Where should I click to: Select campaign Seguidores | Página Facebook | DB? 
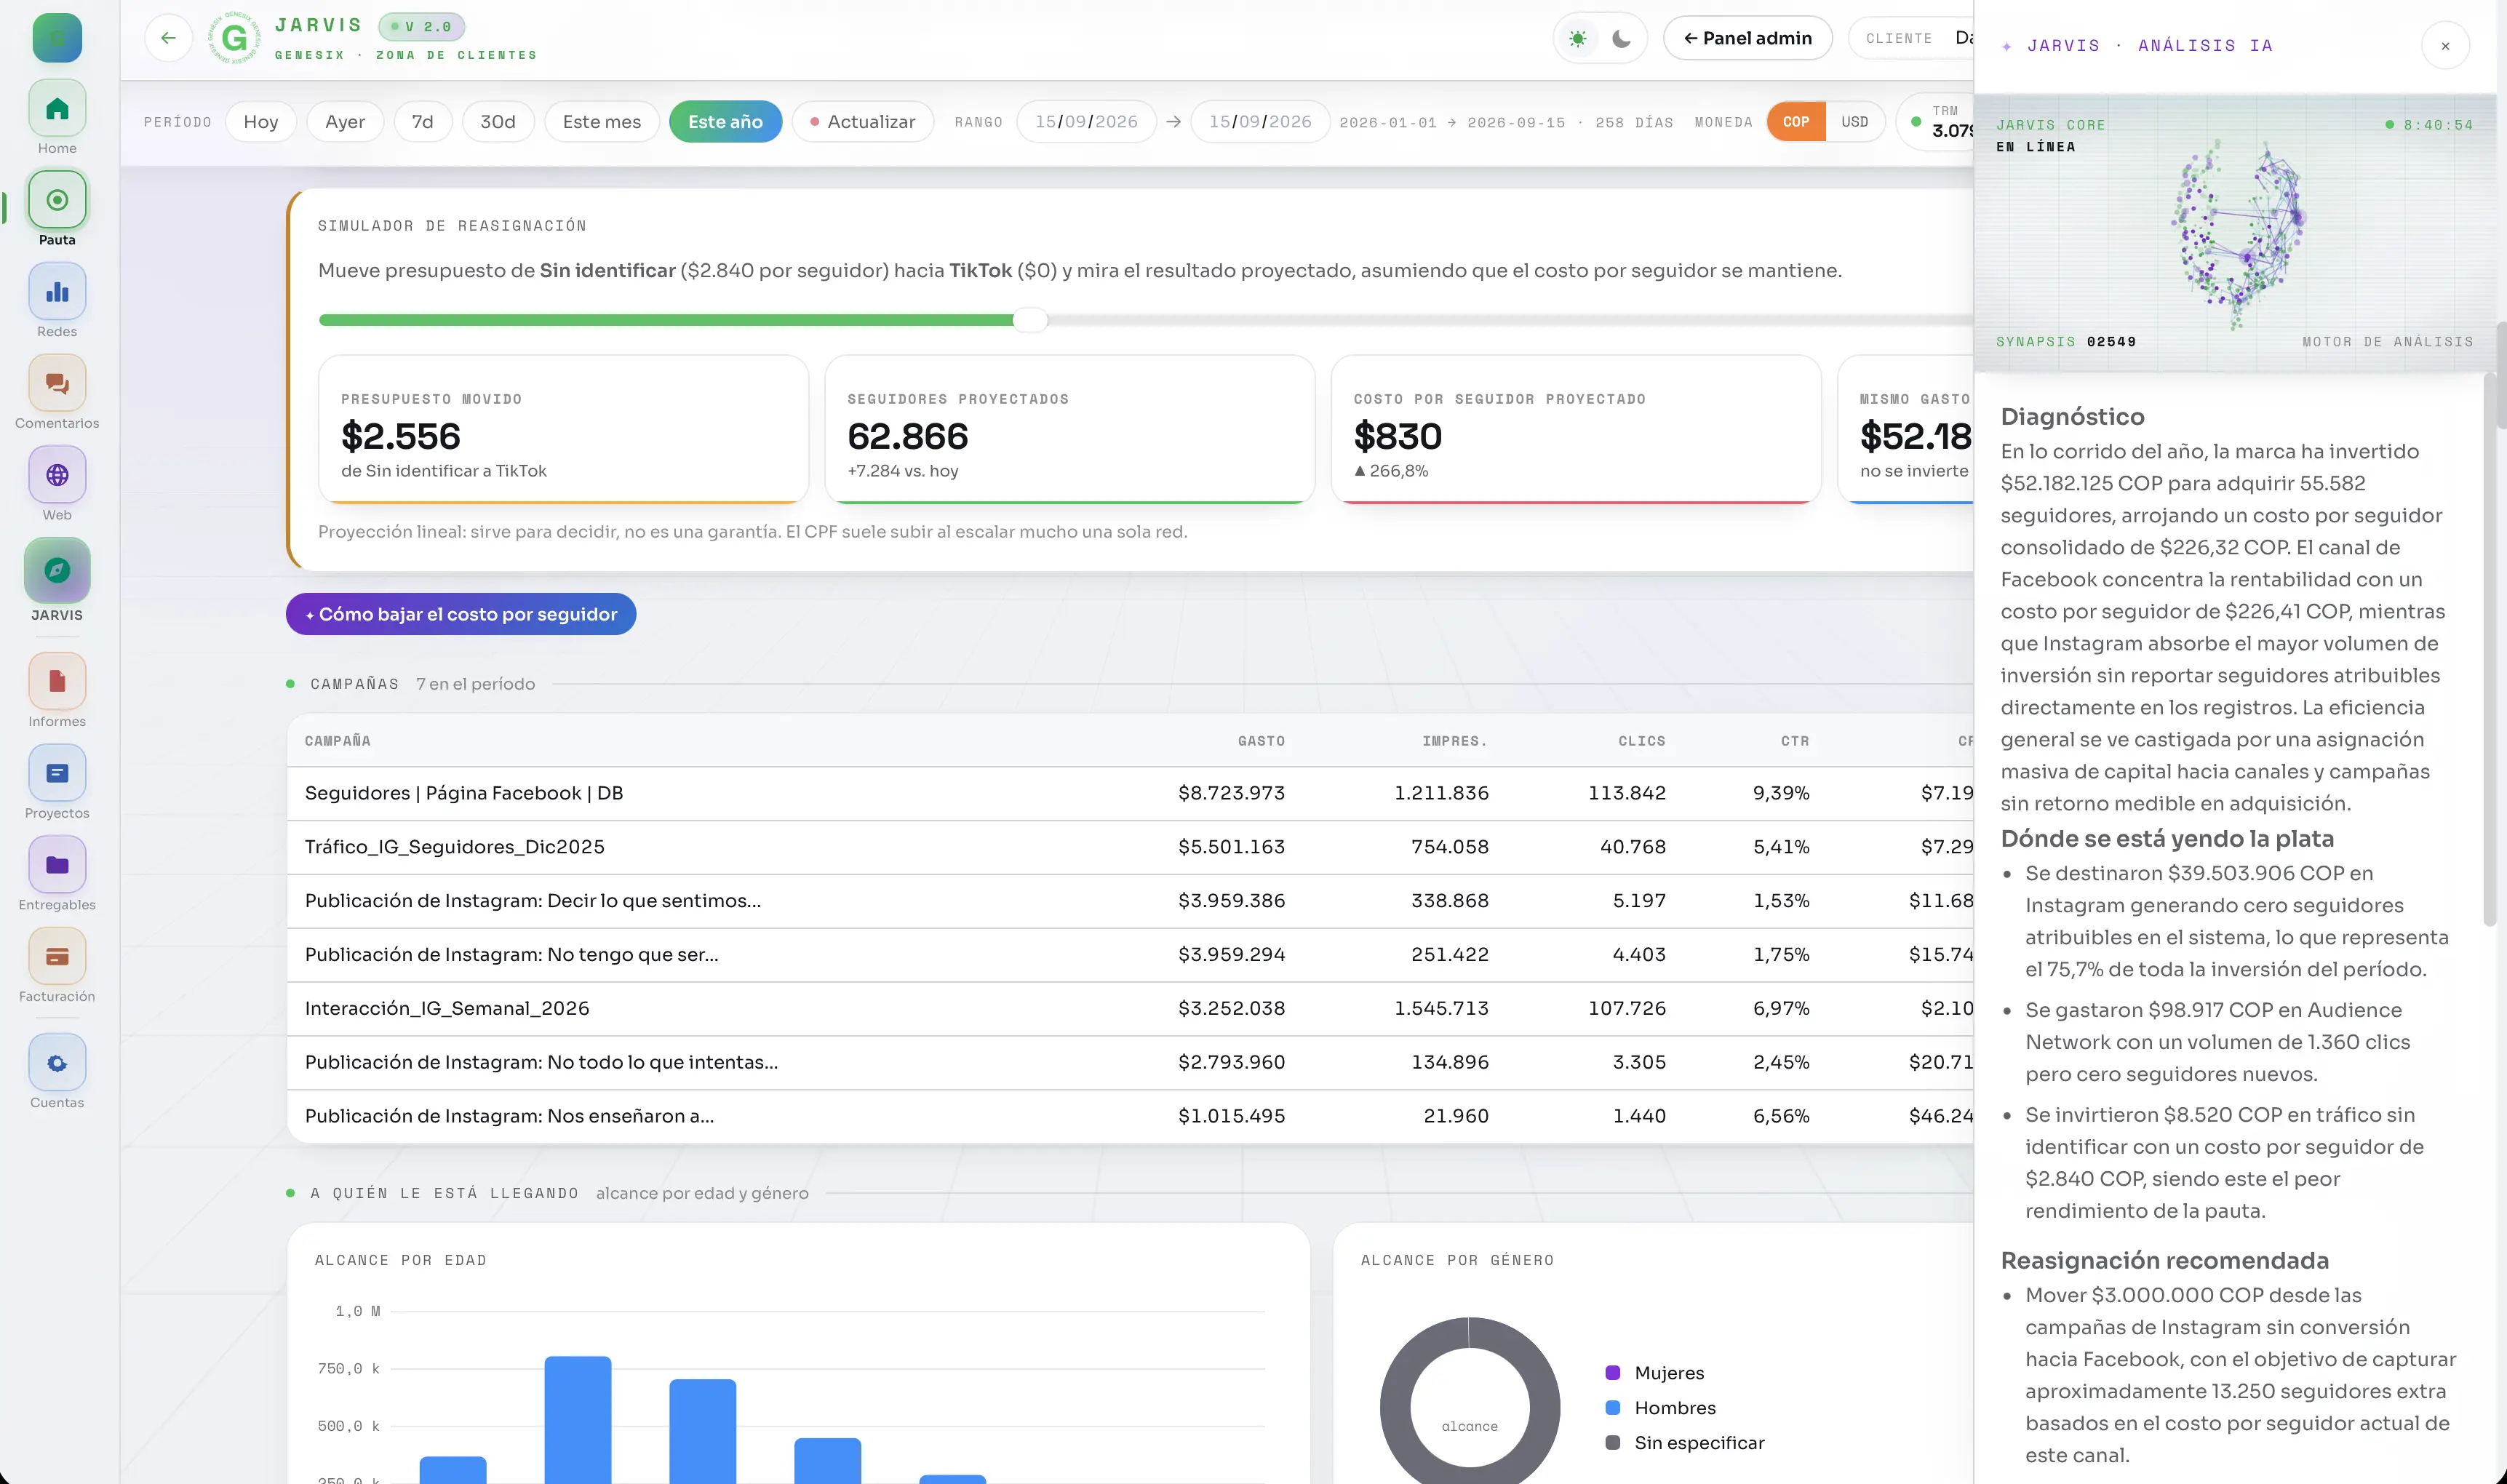pos(1131,794)
